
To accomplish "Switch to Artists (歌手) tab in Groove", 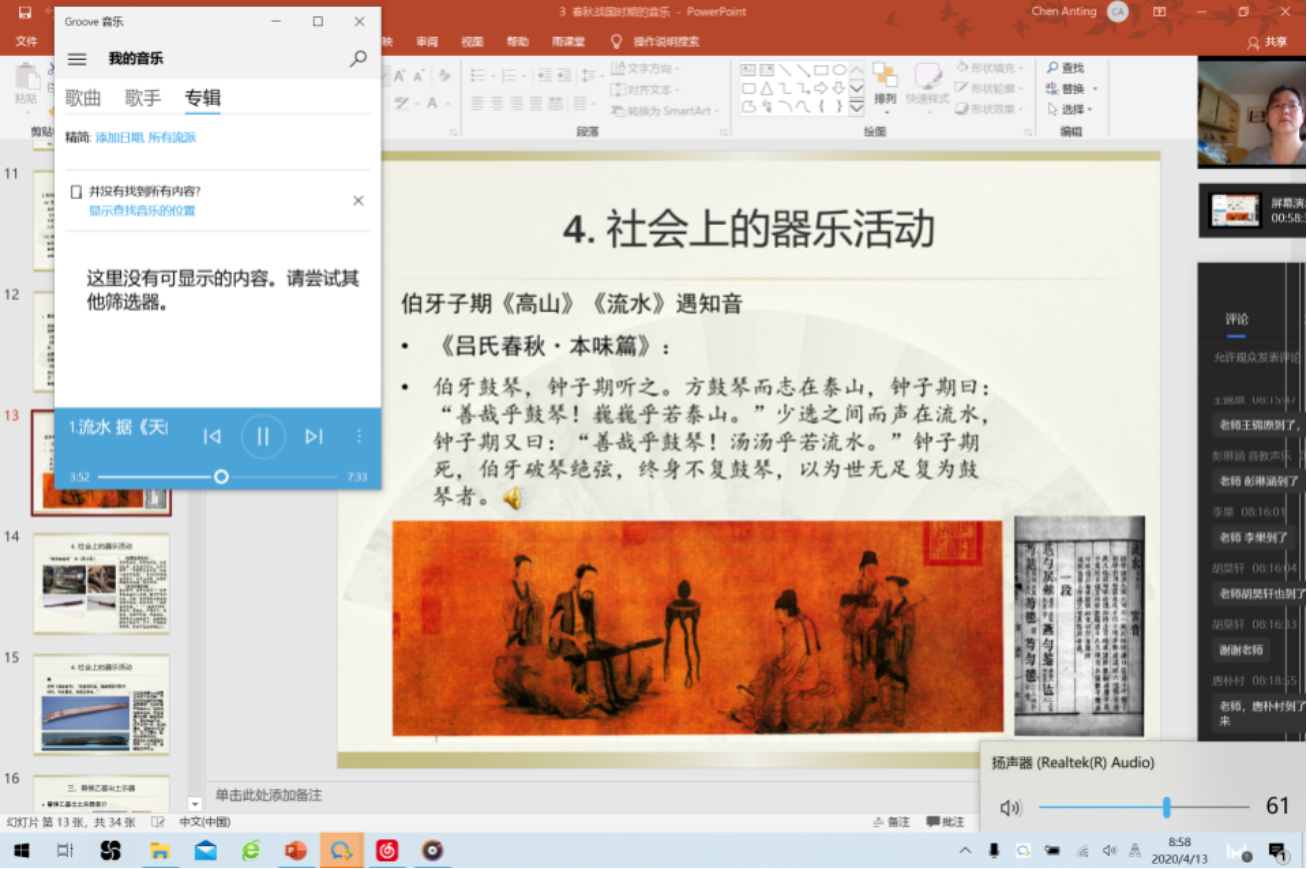I will pyautogui.click(x=143, y=98).
